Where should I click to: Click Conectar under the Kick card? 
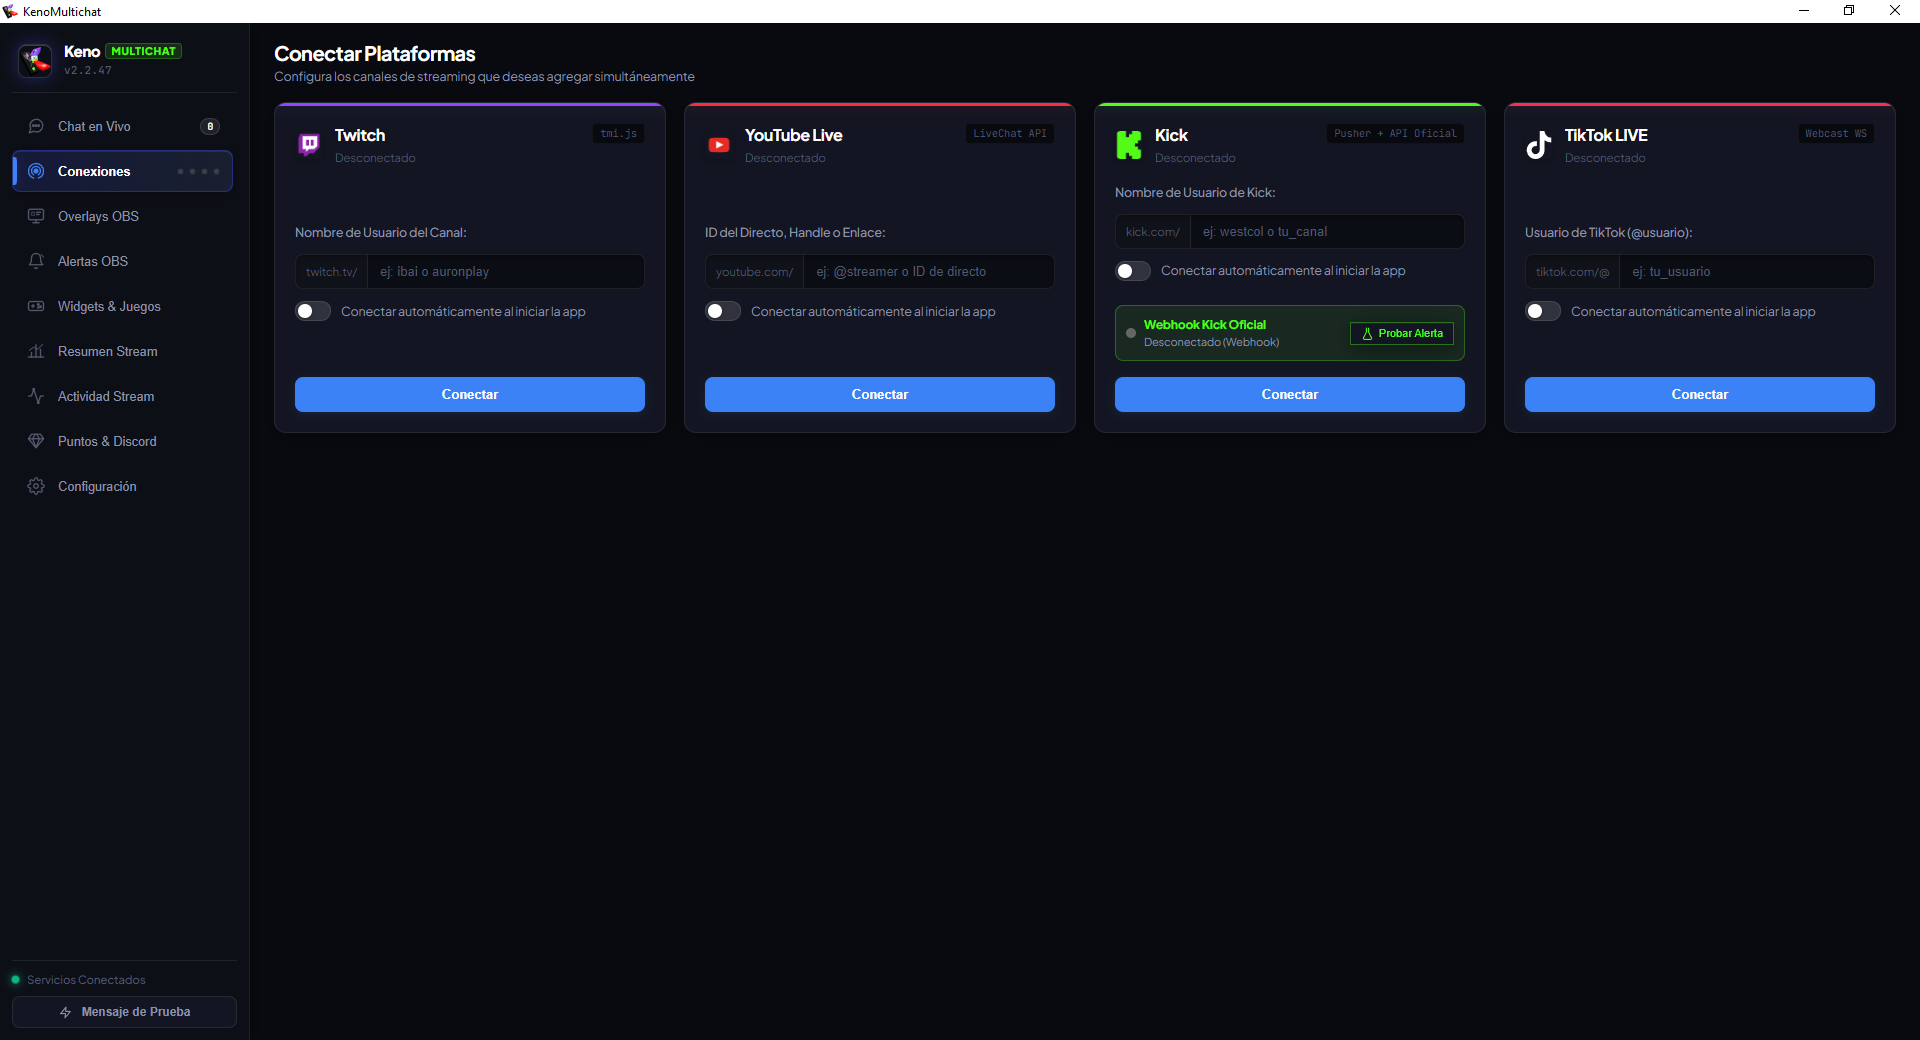1290,394
